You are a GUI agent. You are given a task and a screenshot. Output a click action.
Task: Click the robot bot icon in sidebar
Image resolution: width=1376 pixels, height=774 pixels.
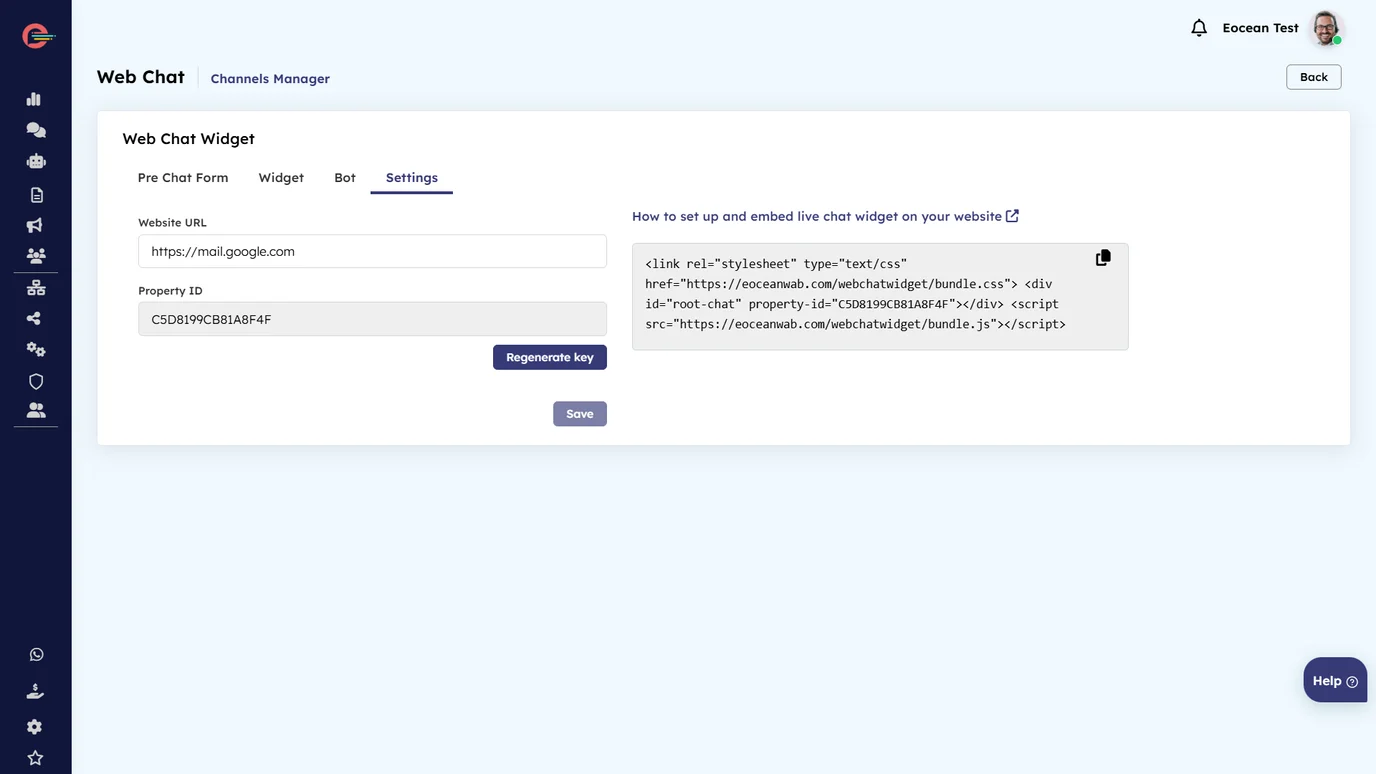pos(36,161)
